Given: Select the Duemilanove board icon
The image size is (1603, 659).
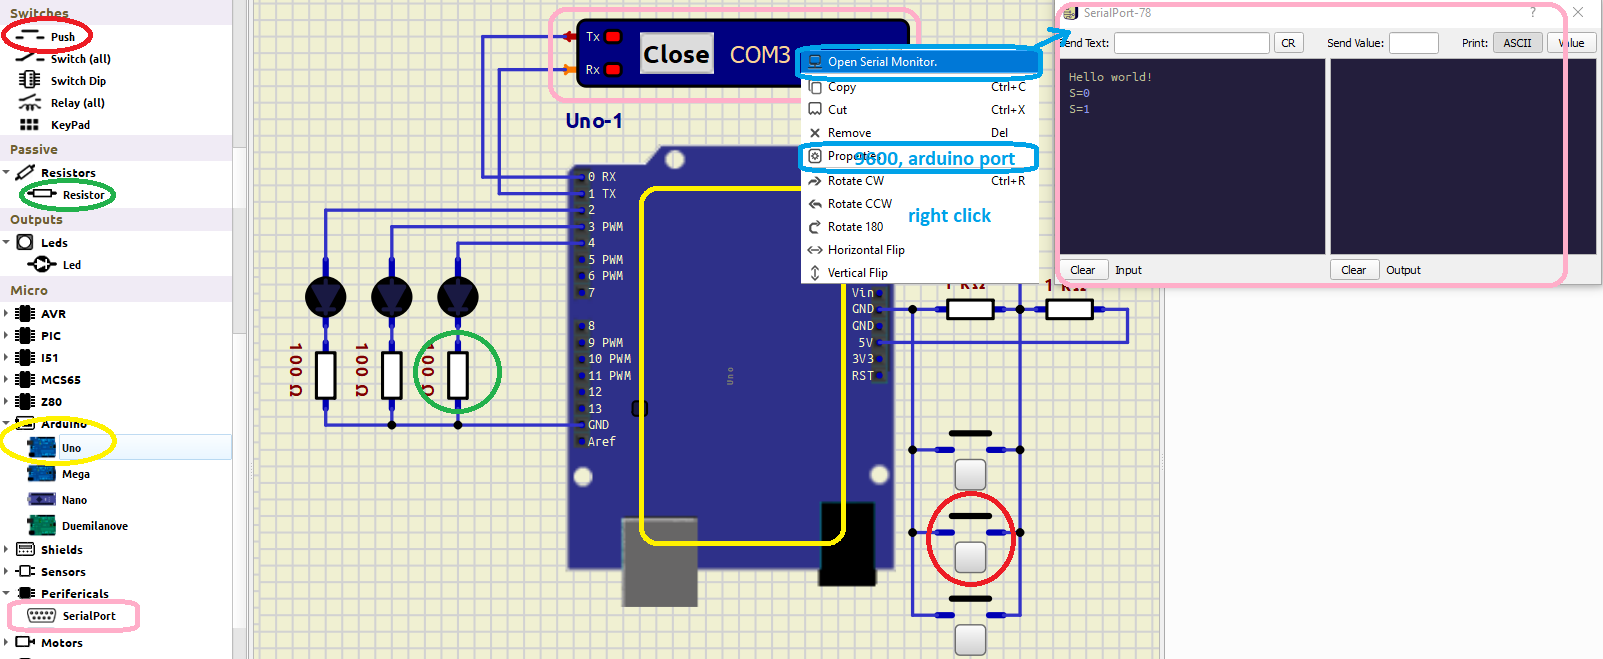Looking at the screenshot, I should pyautogui.click(x=42, y=525).
